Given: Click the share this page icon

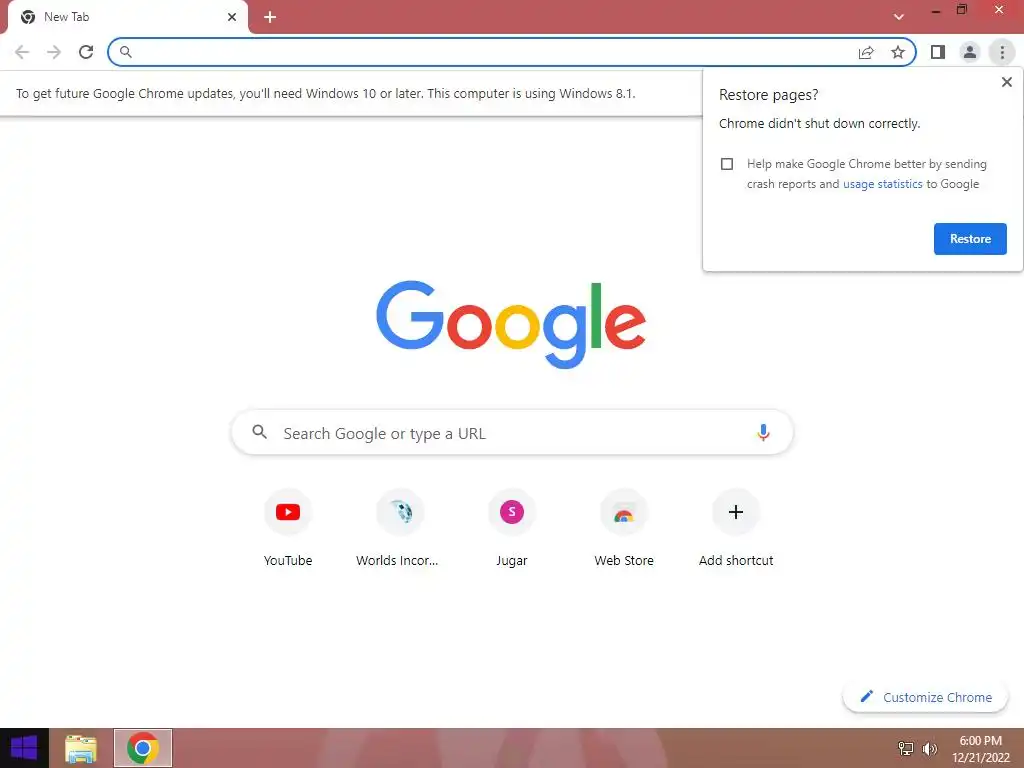Looking at the screenshot, I should 866,52.
